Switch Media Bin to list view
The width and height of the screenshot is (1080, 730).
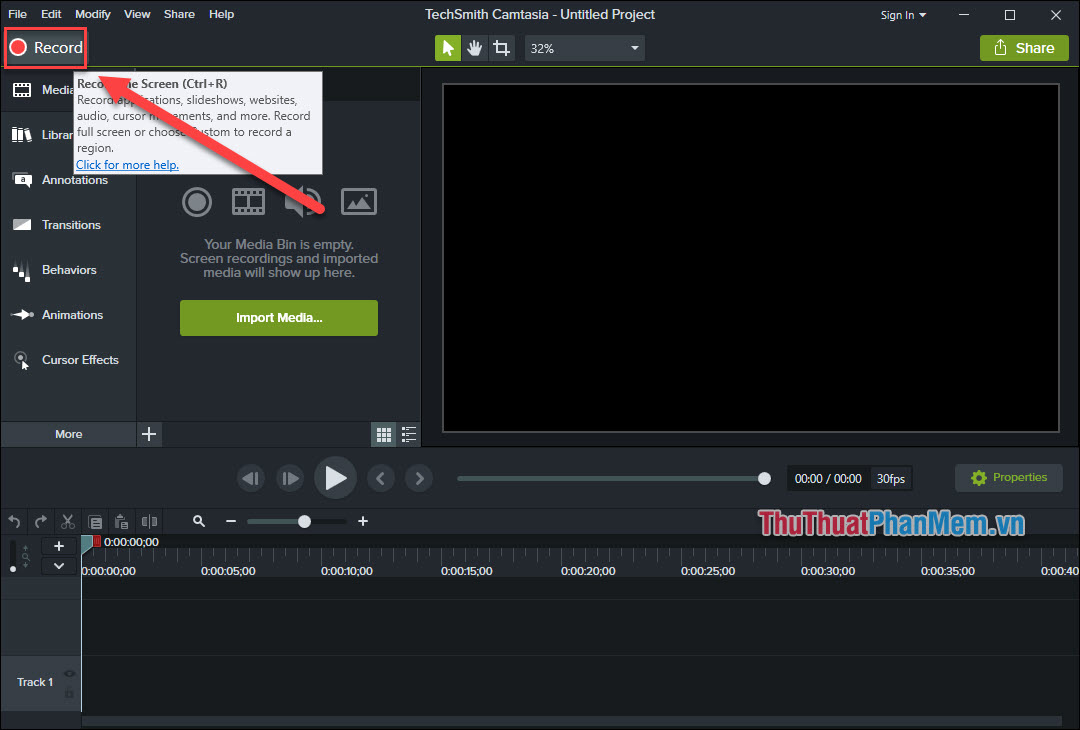(x=408, y=434)
